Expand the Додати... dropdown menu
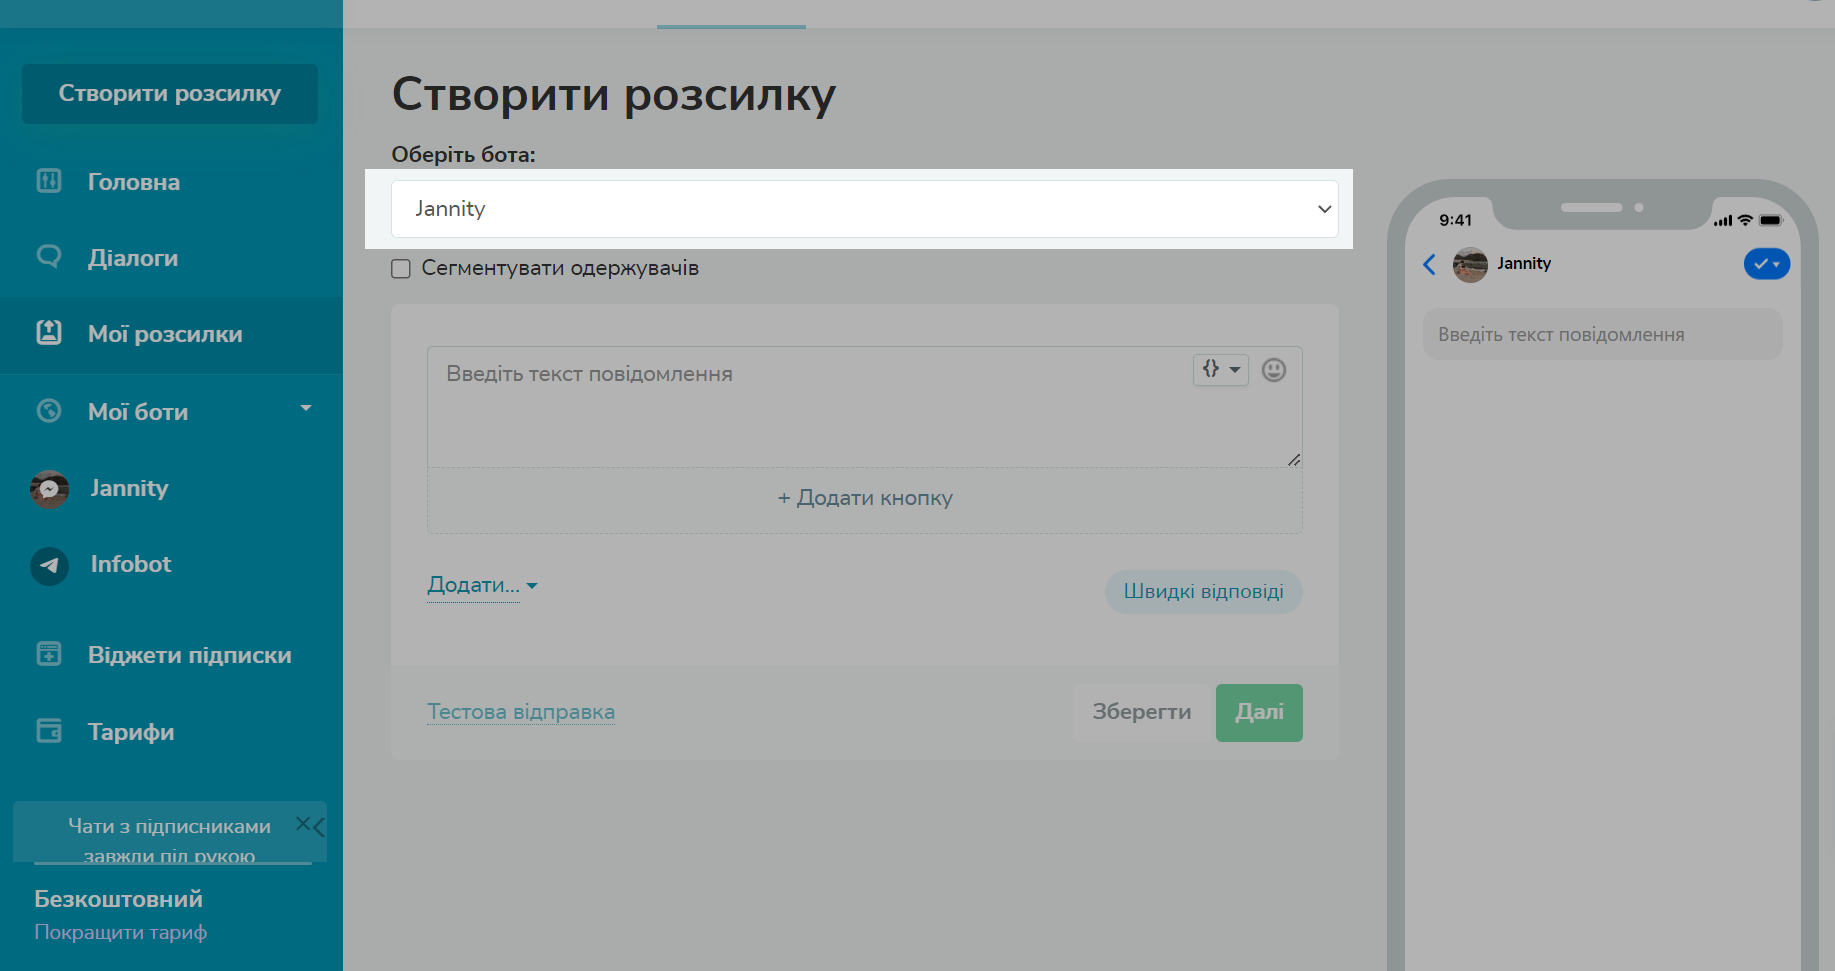Screen dimensions: 1835x971 point(482,585)
